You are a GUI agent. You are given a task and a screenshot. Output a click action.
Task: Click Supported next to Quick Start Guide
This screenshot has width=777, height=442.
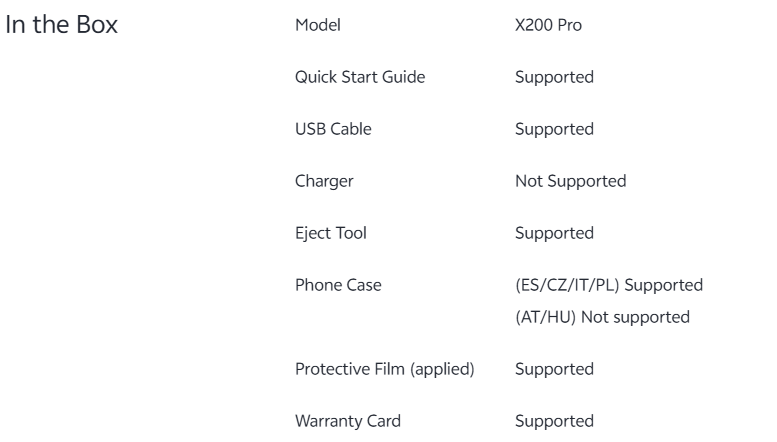coord(554,77)
